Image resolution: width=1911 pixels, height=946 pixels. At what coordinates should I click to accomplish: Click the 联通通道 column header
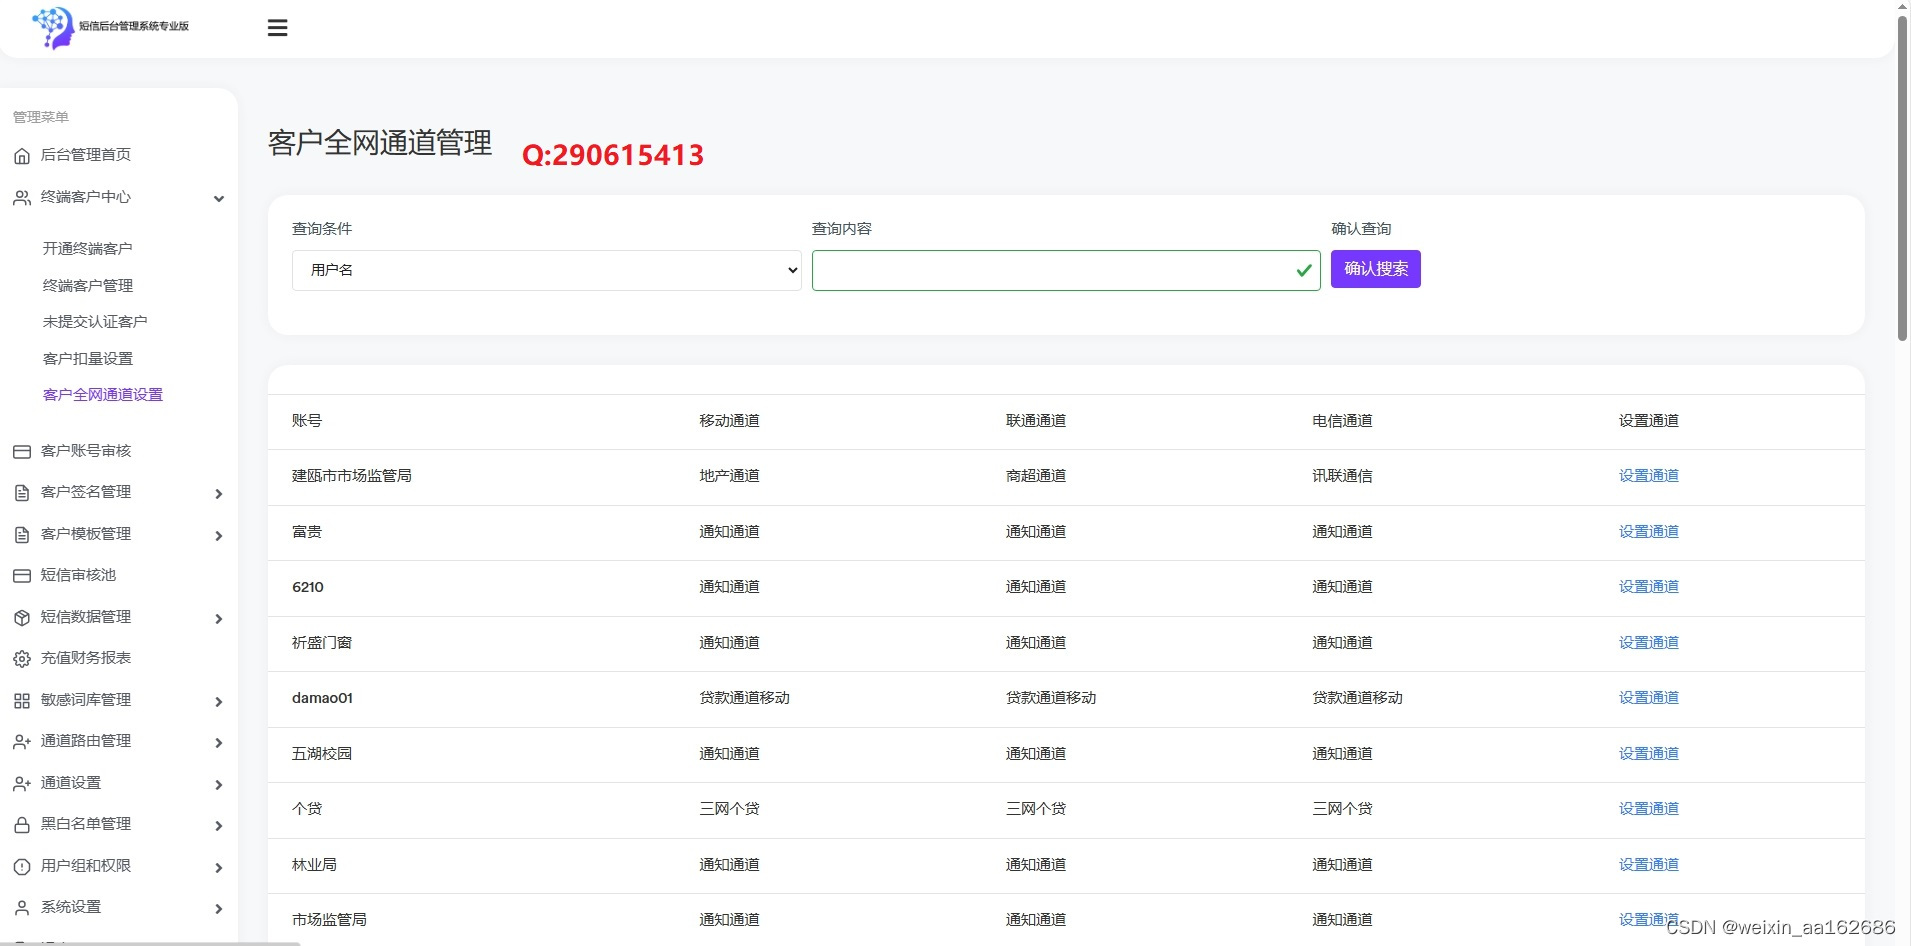click(1036, 421)
